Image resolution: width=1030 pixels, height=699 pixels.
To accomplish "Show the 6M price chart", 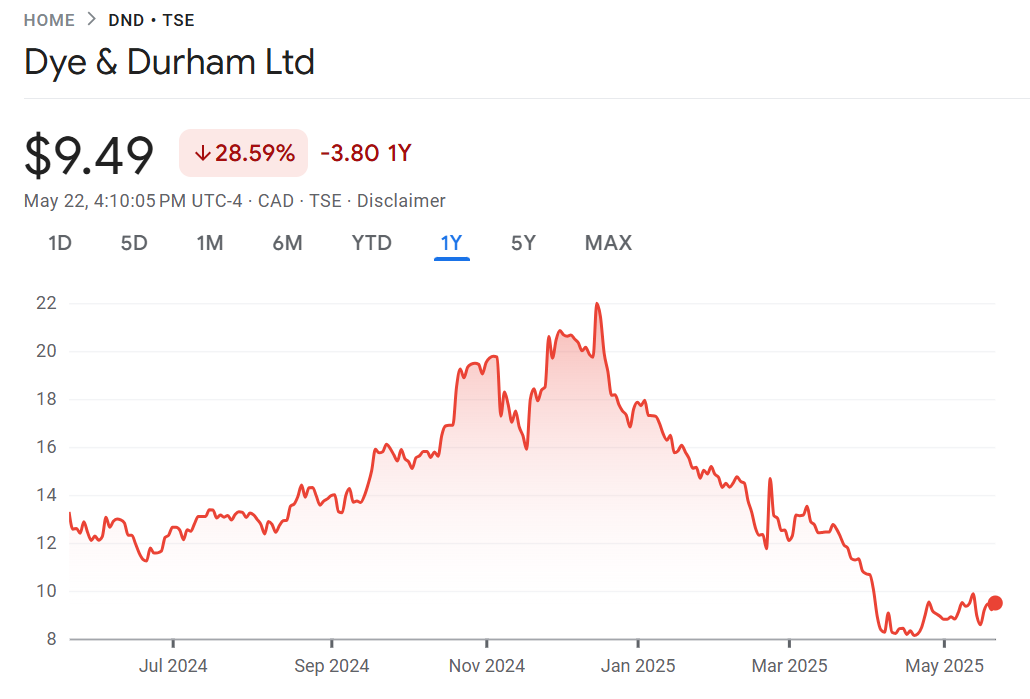I will point(287,243).
